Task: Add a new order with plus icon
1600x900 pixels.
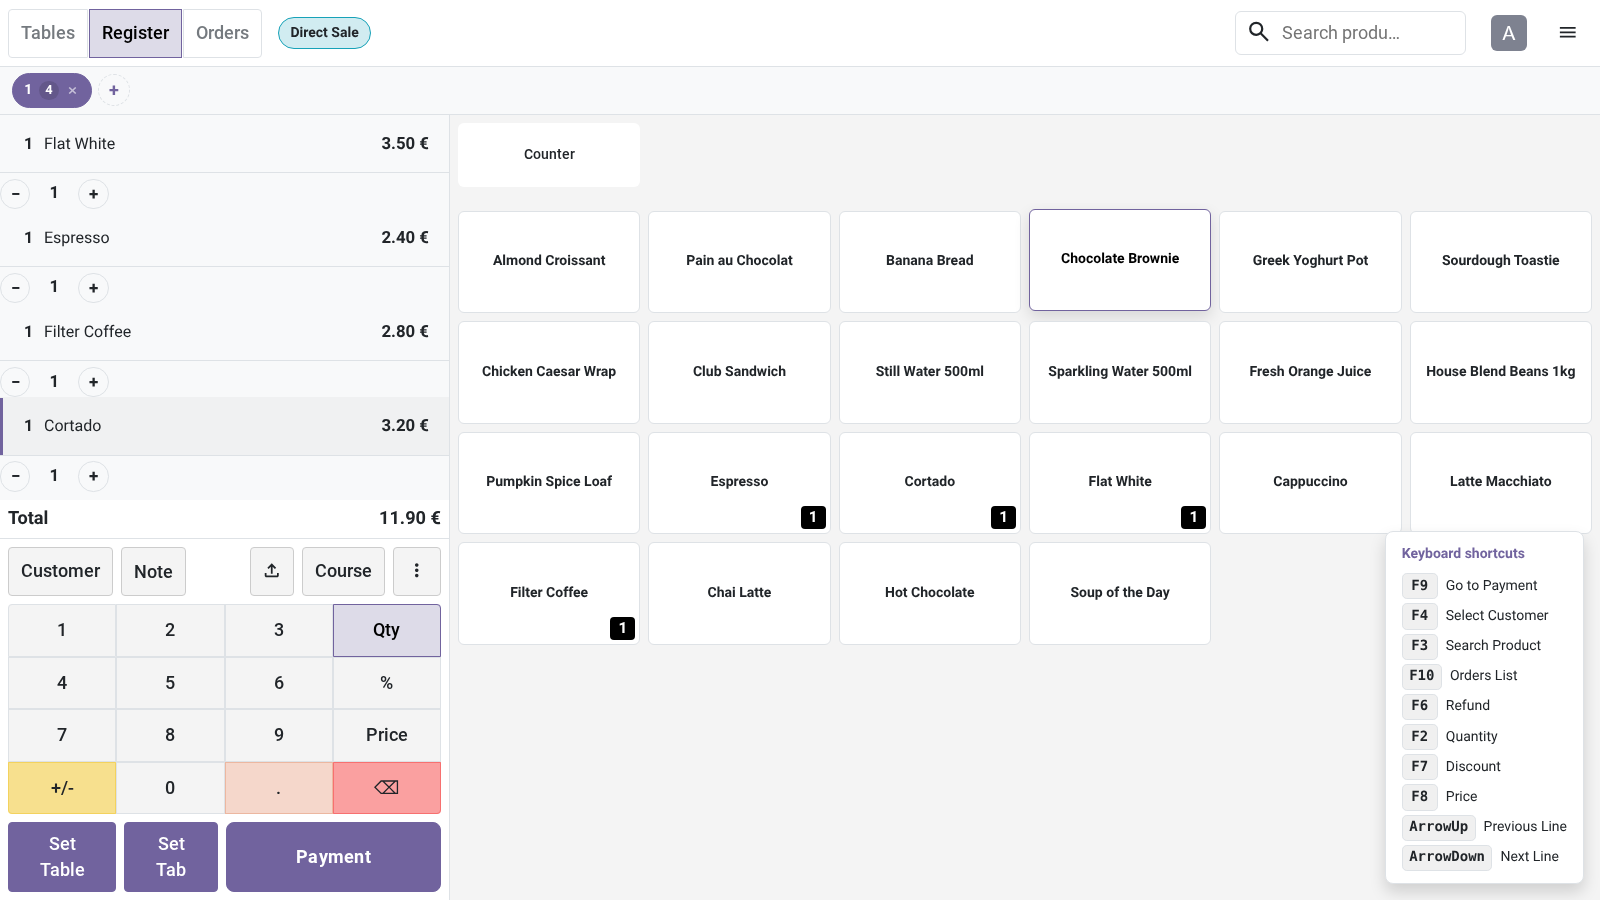Action: click(x=114, y=90)
